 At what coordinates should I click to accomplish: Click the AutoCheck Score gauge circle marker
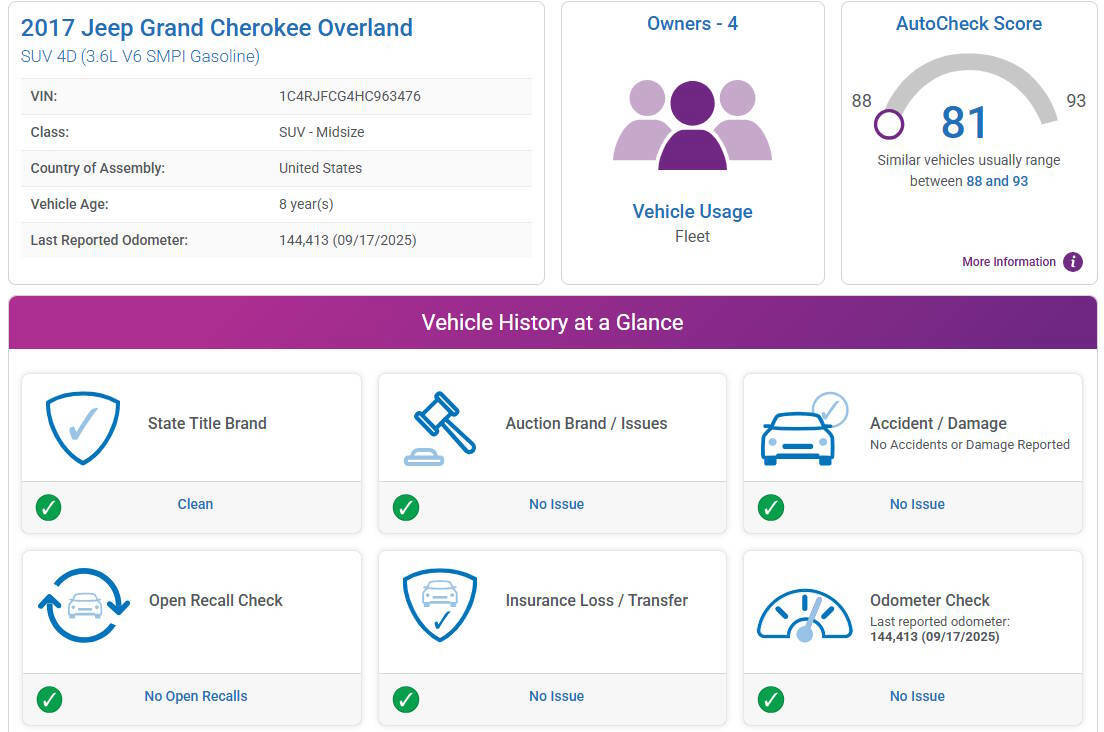pos(888,125)
